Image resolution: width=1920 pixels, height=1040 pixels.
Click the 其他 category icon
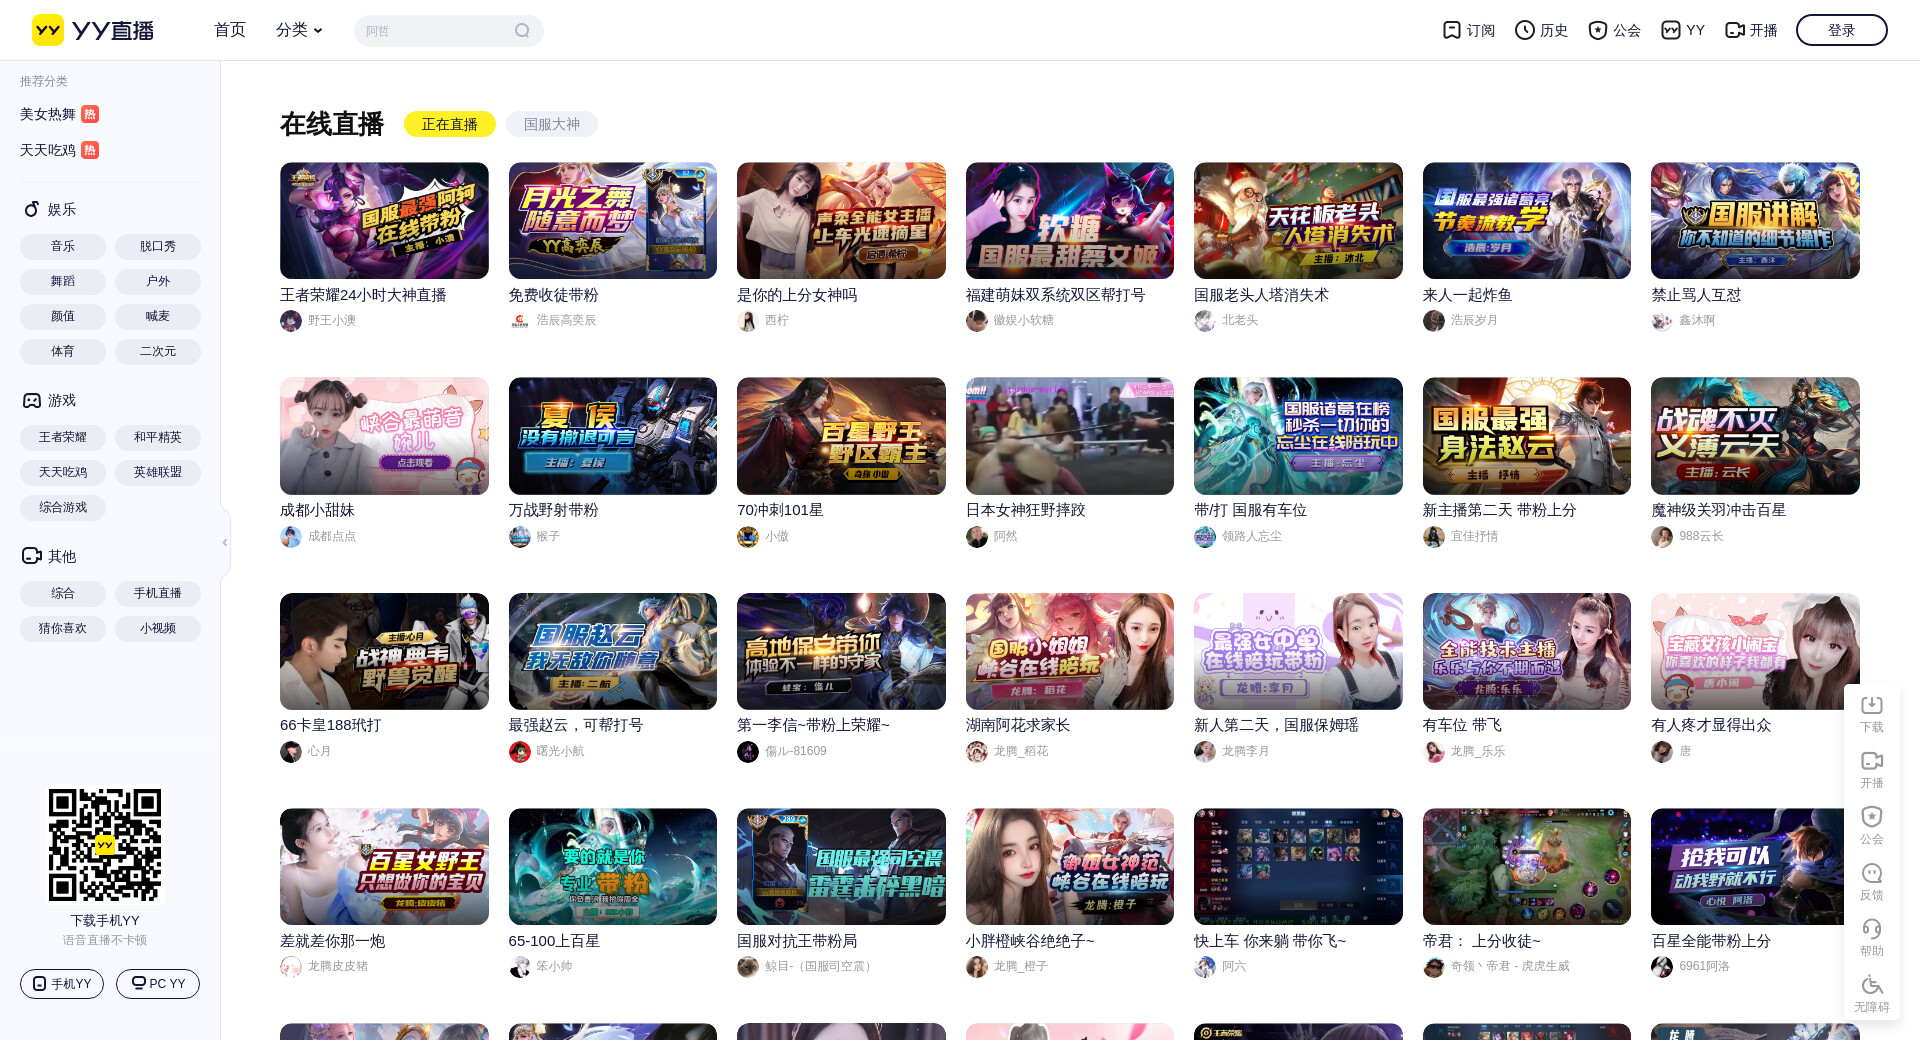tap(32, 556)
